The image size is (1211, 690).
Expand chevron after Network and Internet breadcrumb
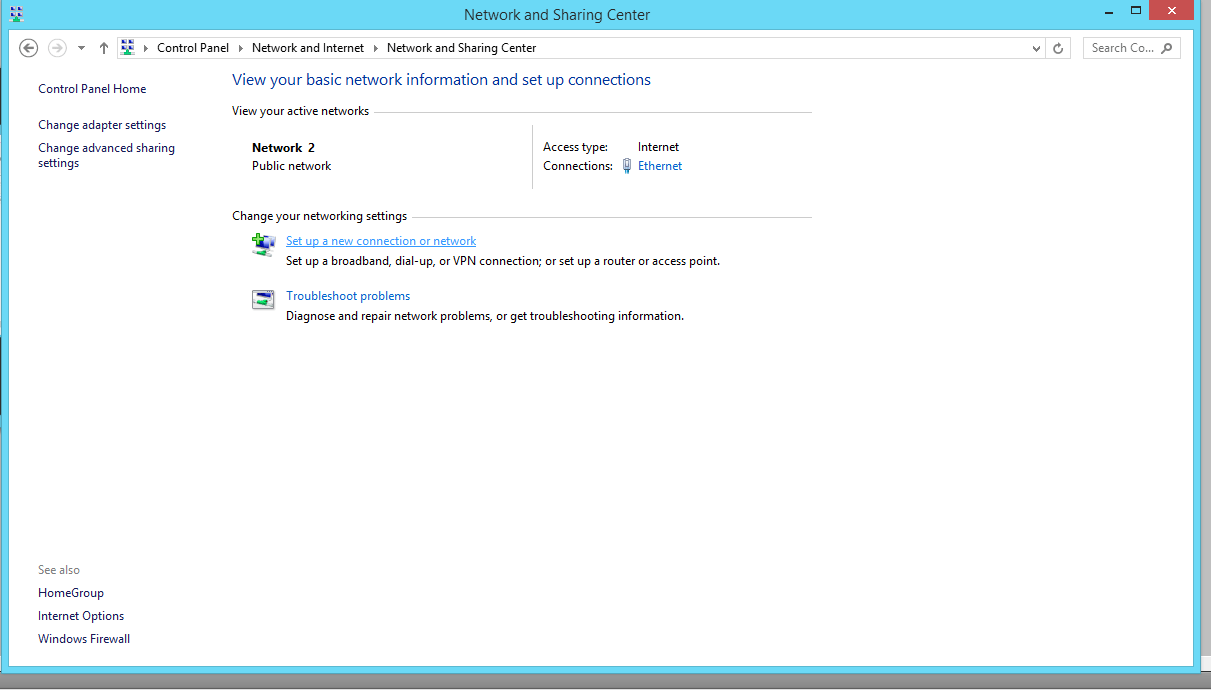click(376, 48)
